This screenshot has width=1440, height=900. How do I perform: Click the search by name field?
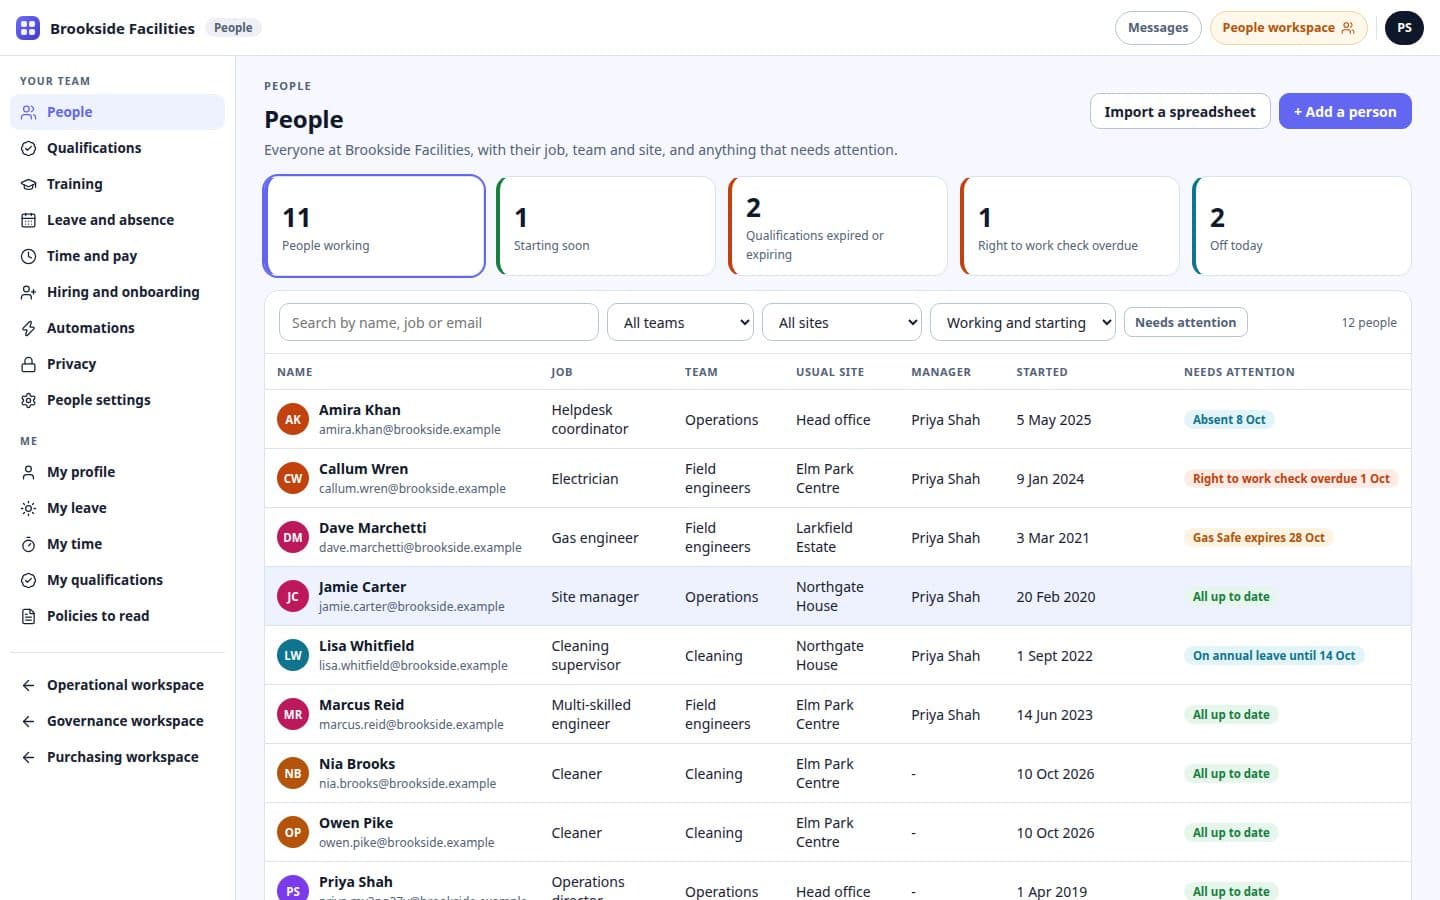tap(439, 322)
